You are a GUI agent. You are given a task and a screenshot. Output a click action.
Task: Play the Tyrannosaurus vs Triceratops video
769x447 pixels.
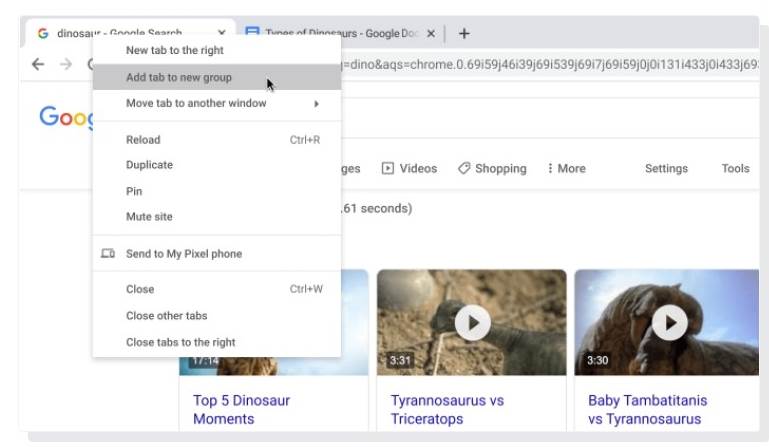472,322
